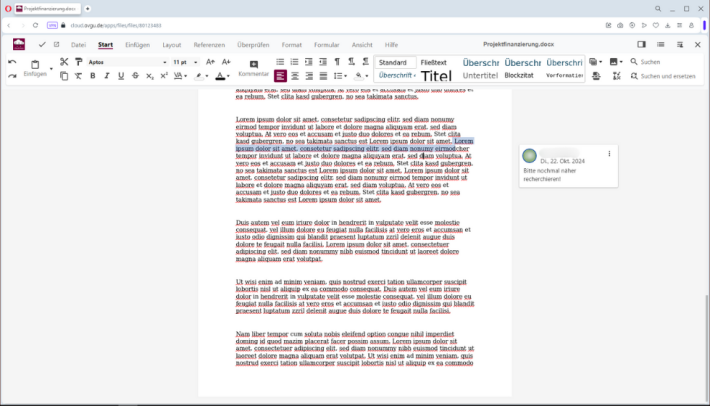710x406 pixels.
Task: Open the sidebar panel icon
Action: click(x=641, y=44)
